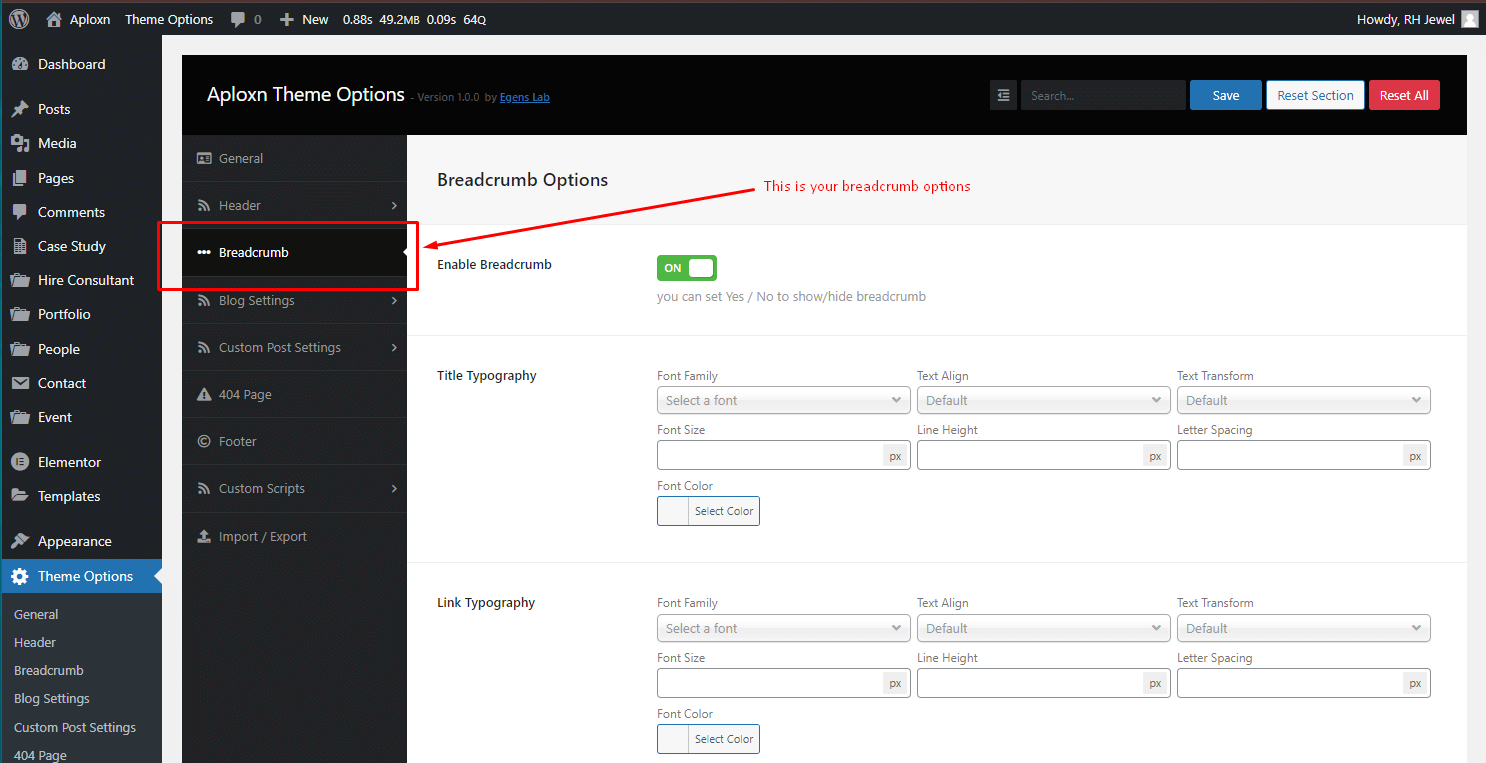Click the Pages icon in sidebar
The height and width of the screenshot is (763, 1486).
tap(20, 178)
